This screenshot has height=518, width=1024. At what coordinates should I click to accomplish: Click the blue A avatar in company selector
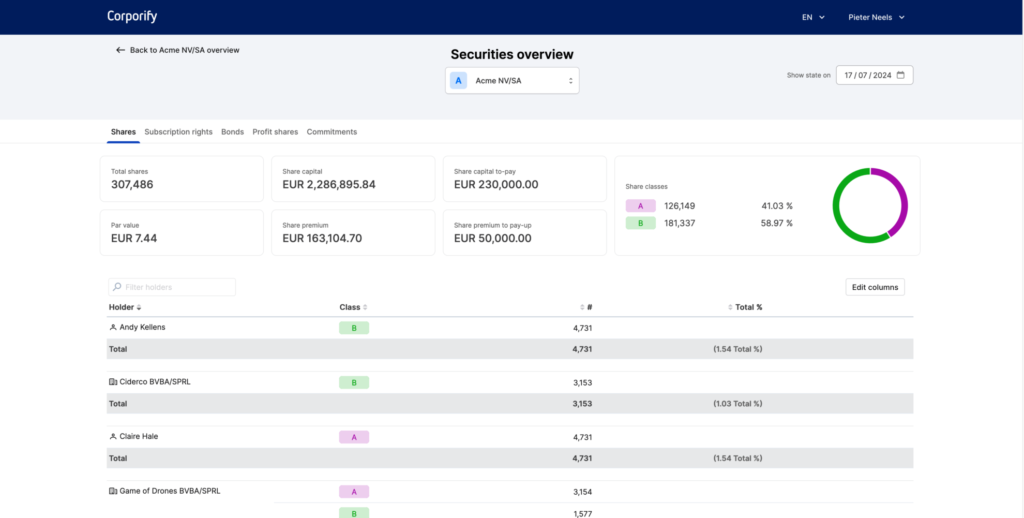click(458, 80)
